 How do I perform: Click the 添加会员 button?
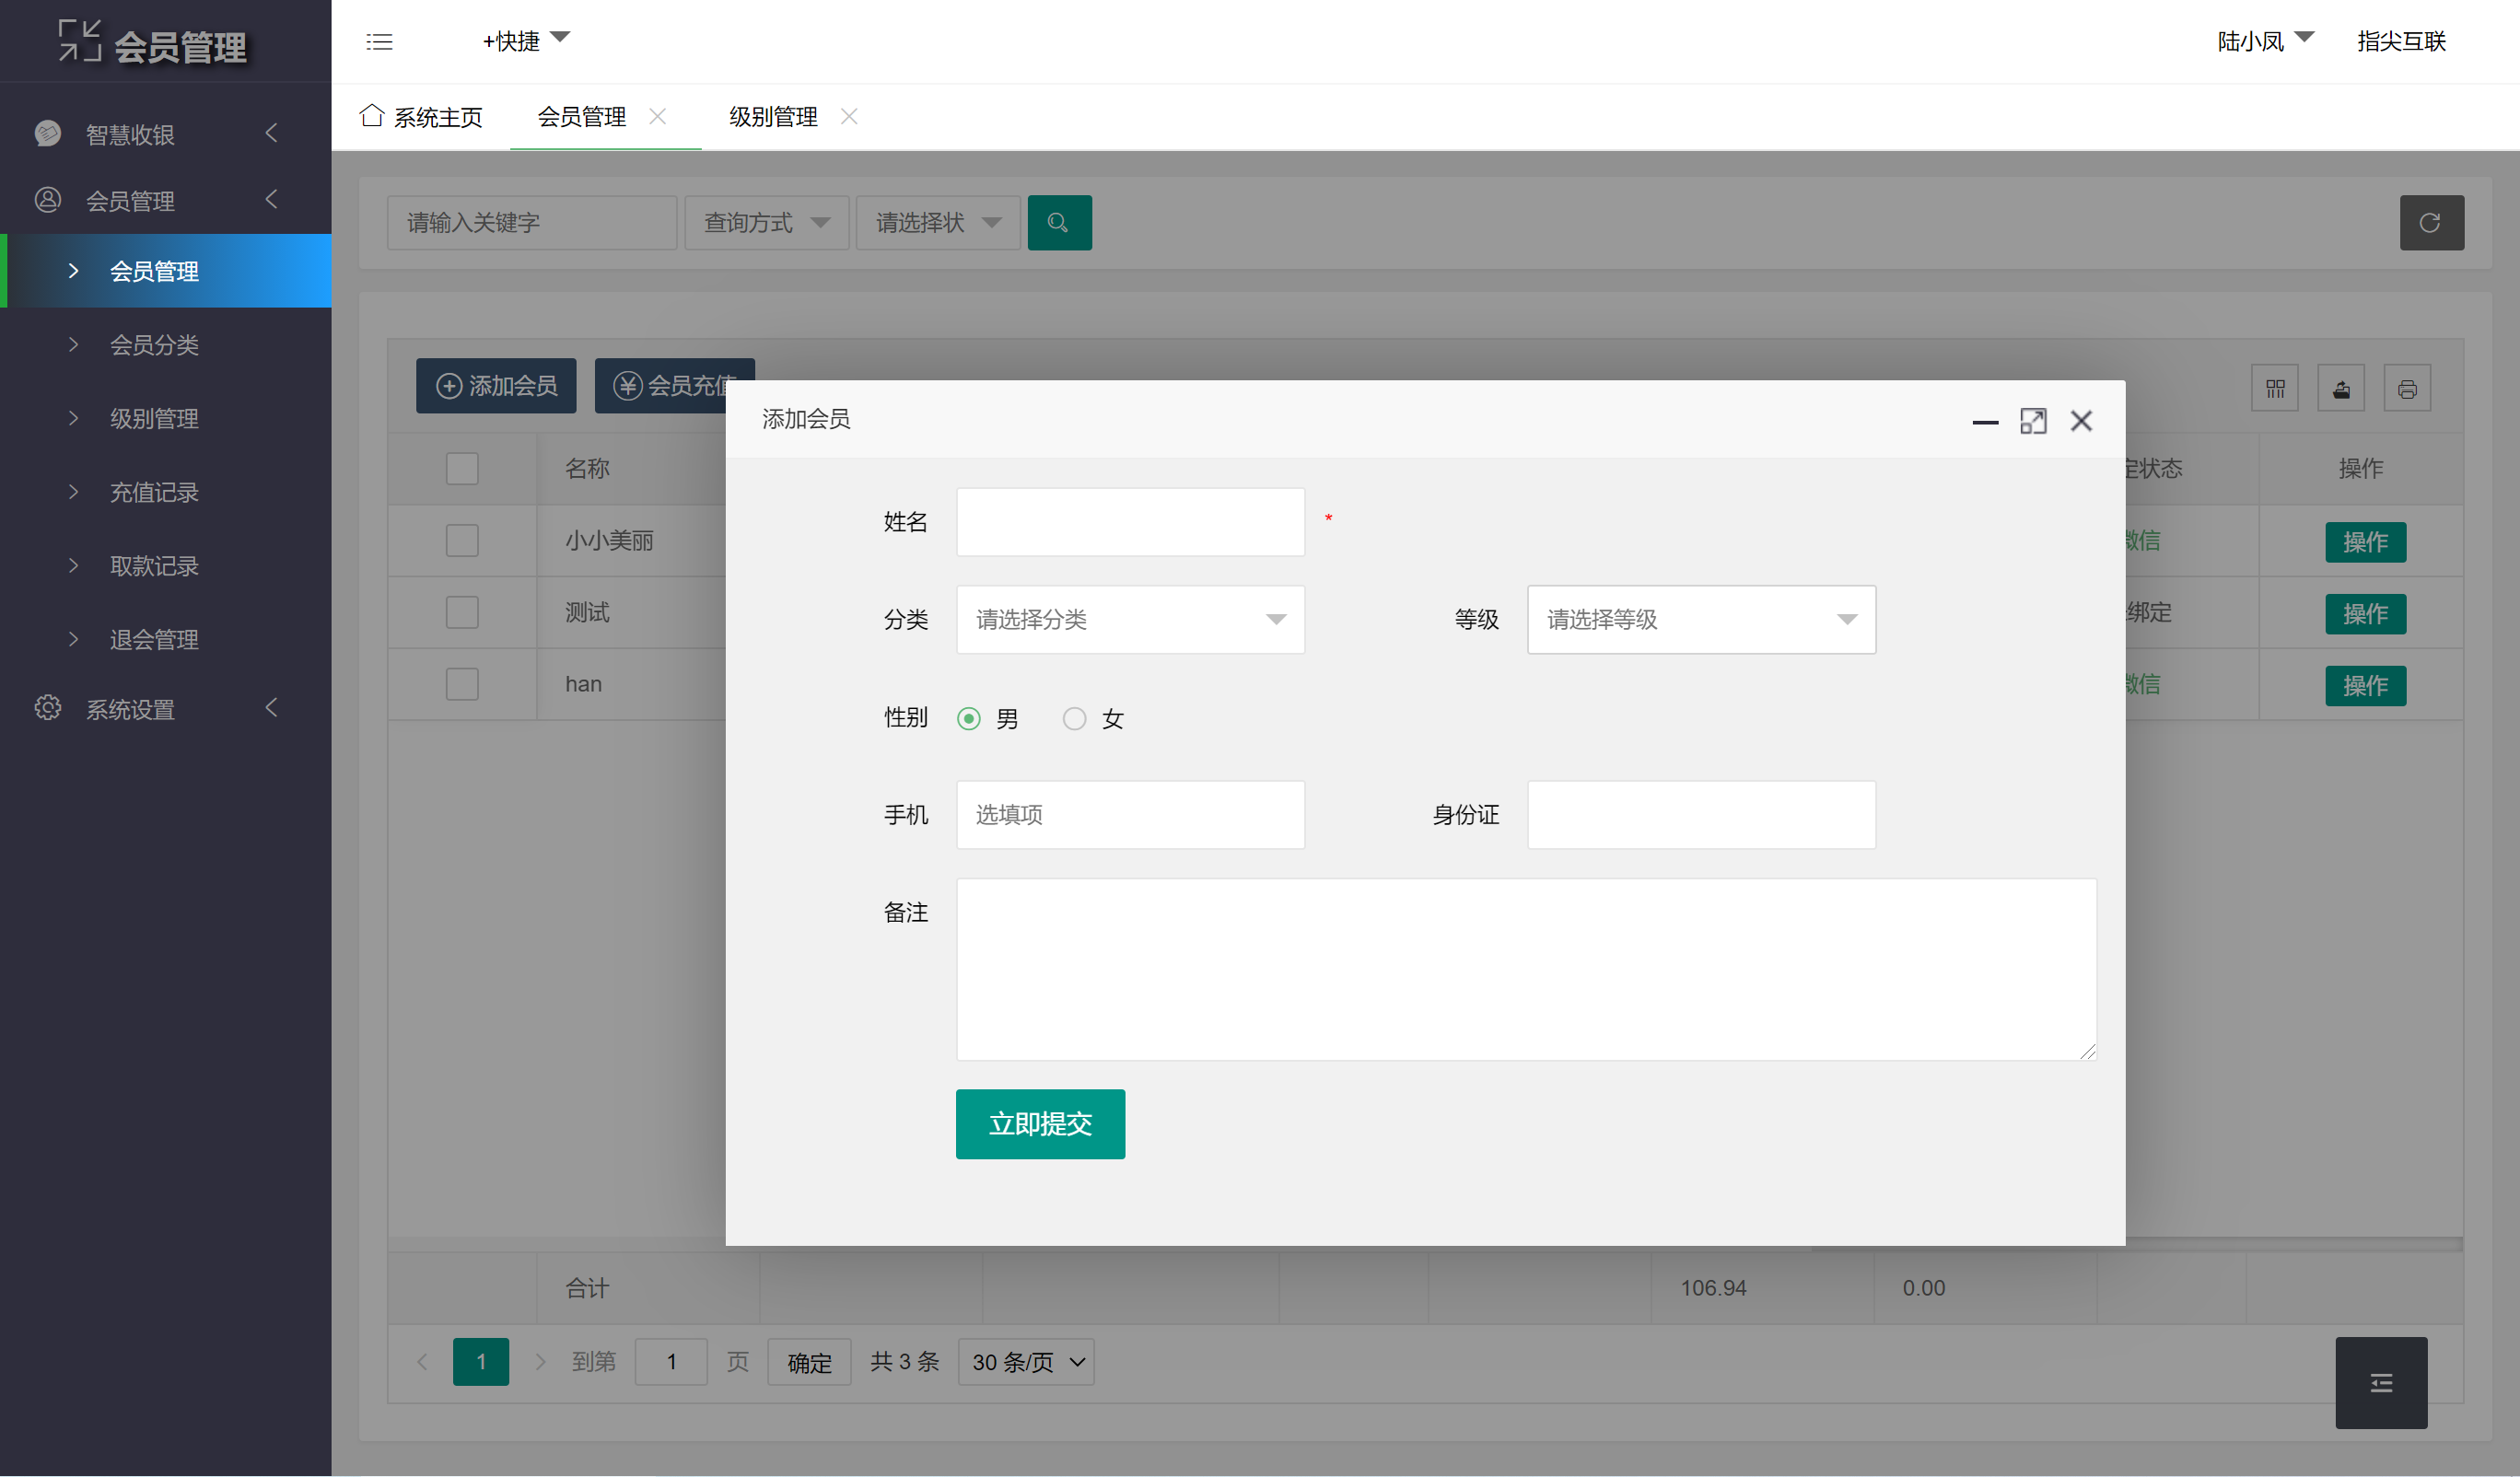tap(496, 386)
